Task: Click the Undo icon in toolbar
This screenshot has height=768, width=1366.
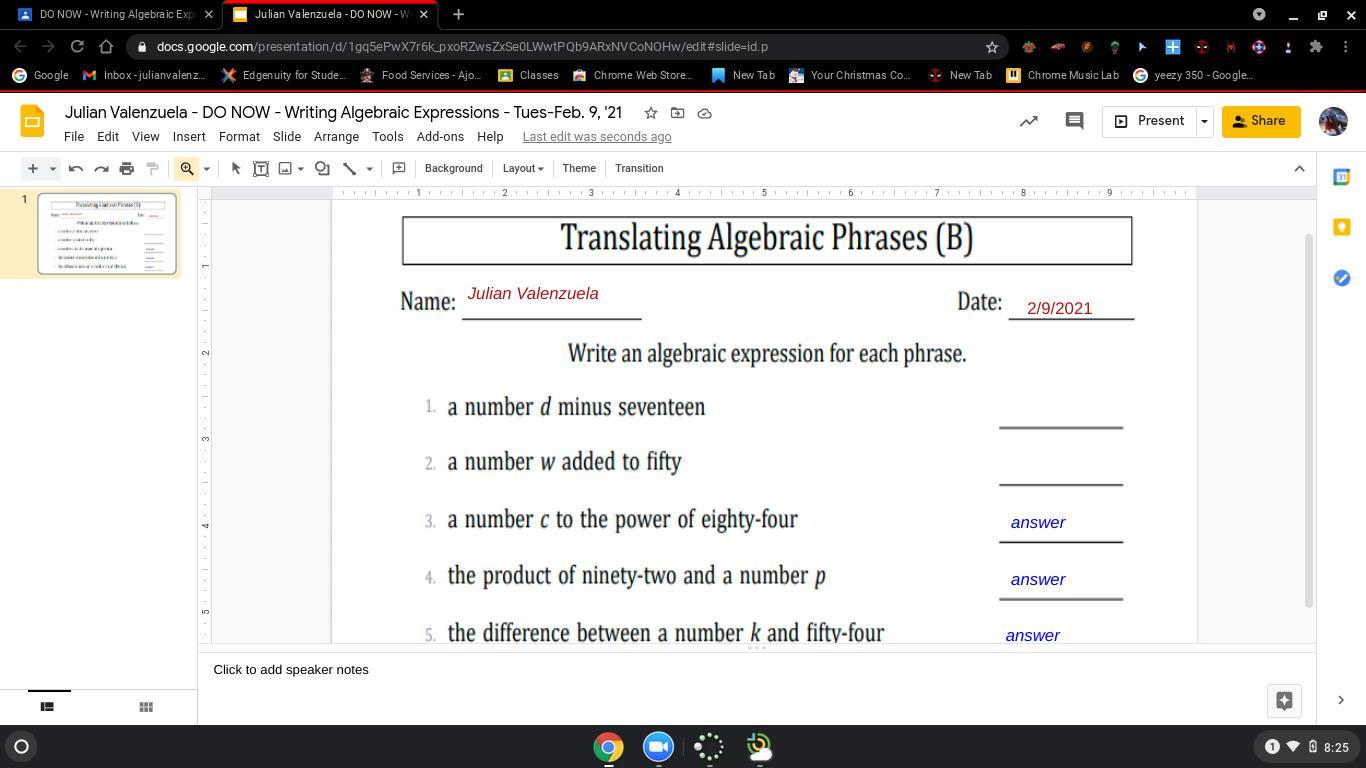Action: [76, 168]
